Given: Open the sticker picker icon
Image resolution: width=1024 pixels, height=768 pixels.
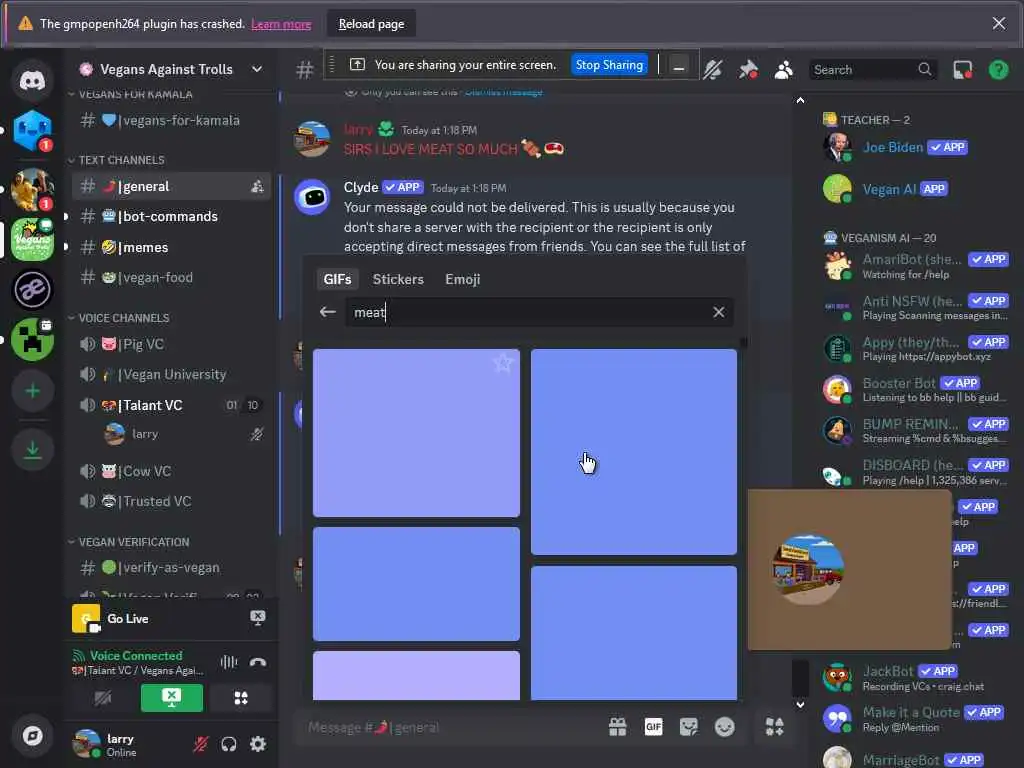Looking at the screenshot, I should pos(688,727).
